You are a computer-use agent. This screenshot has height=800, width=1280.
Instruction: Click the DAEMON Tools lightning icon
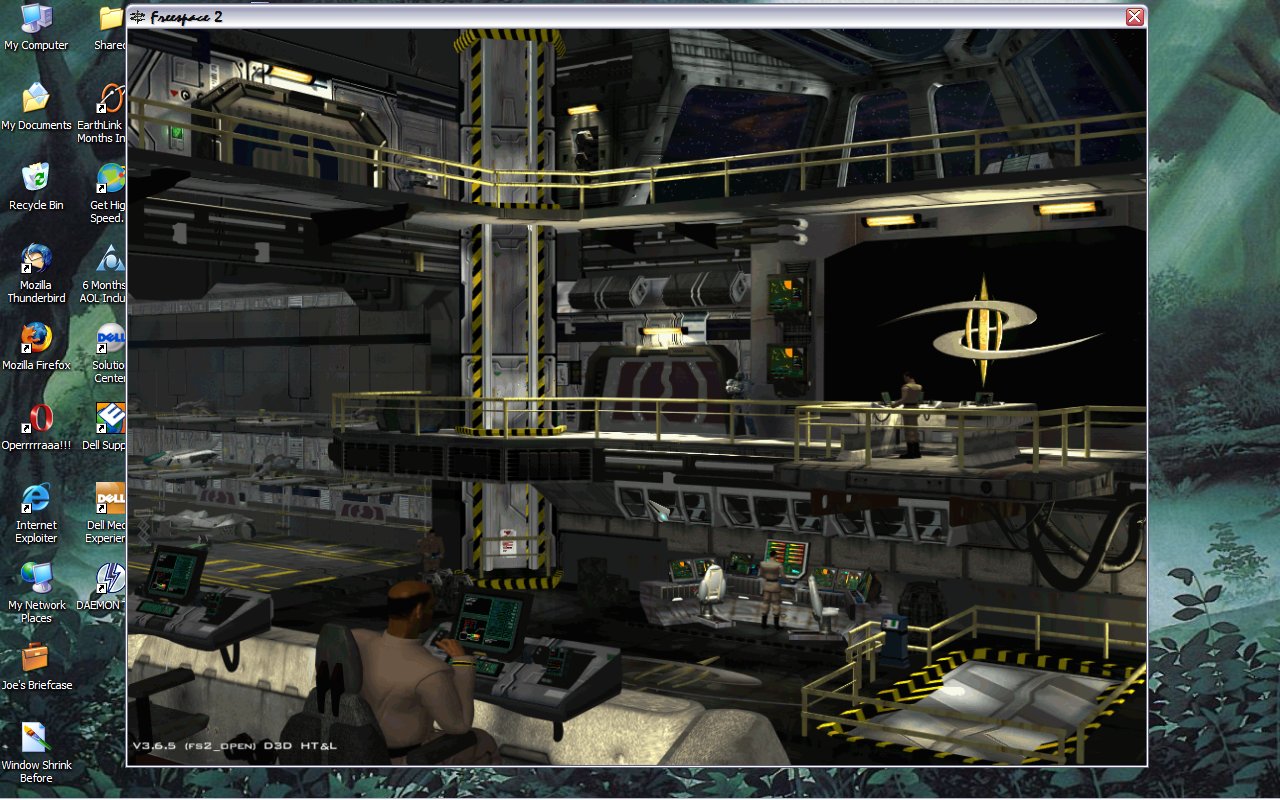[102, 587]
